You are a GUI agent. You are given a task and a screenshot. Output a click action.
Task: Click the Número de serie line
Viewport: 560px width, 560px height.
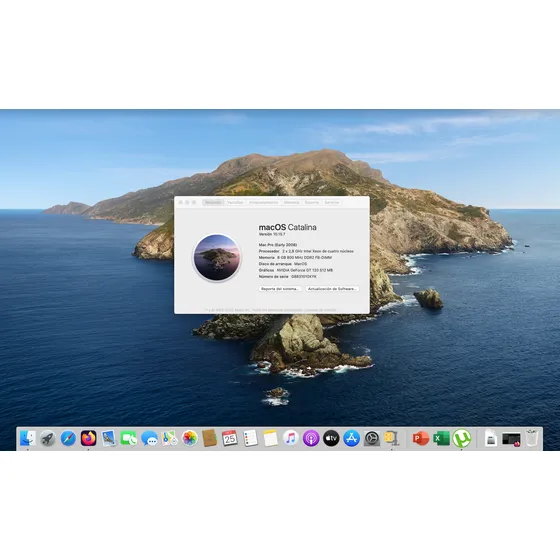[x=288, y=277]
